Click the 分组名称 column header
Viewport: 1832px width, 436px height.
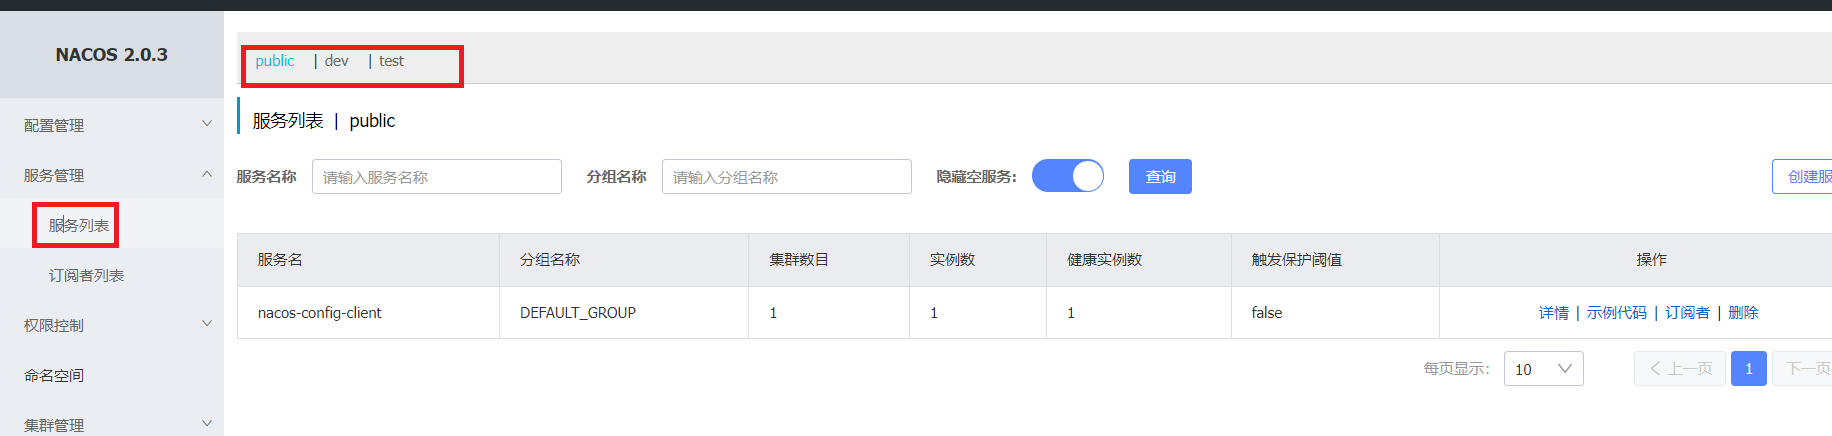[x=624, y=260]
